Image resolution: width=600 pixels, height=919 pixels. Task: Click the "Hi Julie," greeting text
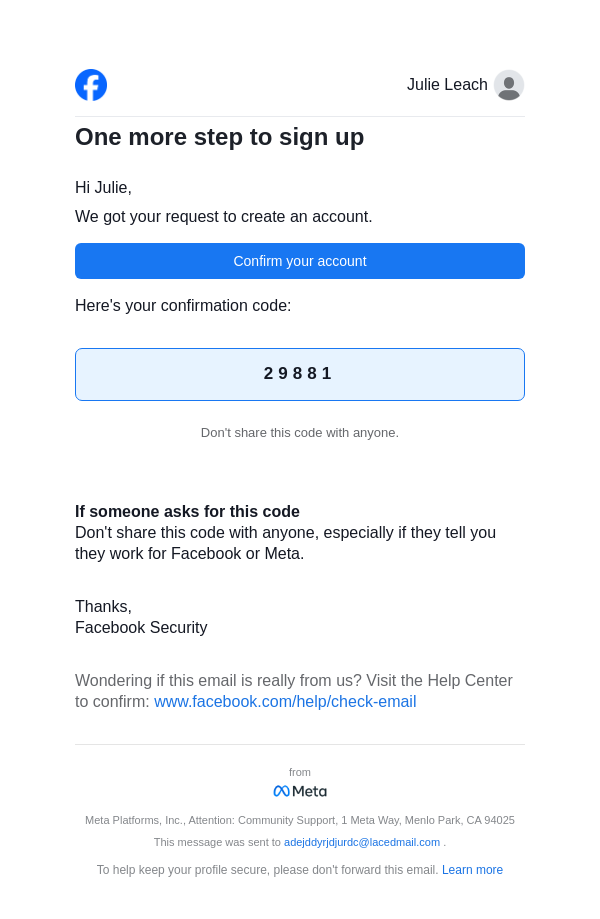pos(103,188)
